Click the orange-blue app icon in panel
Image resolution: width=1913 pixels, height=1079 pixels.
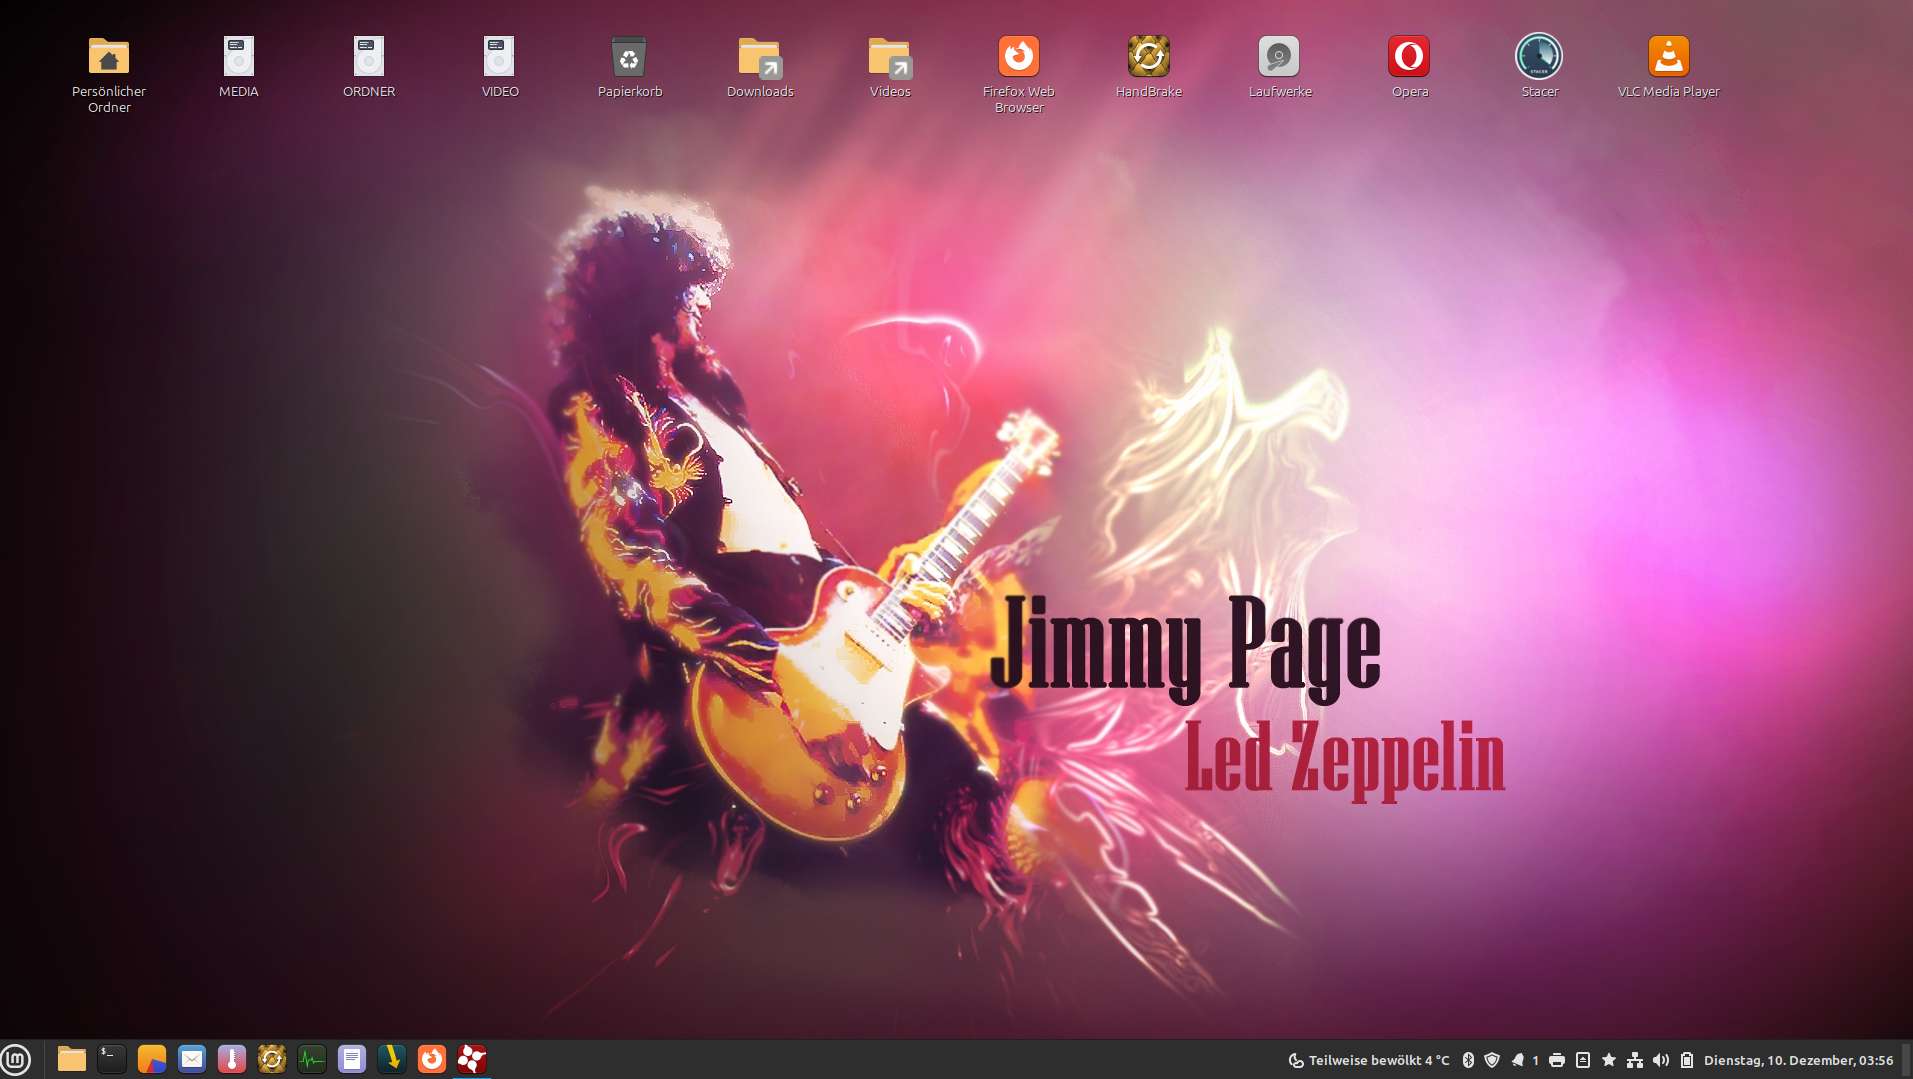click(x=152, y=1059)
